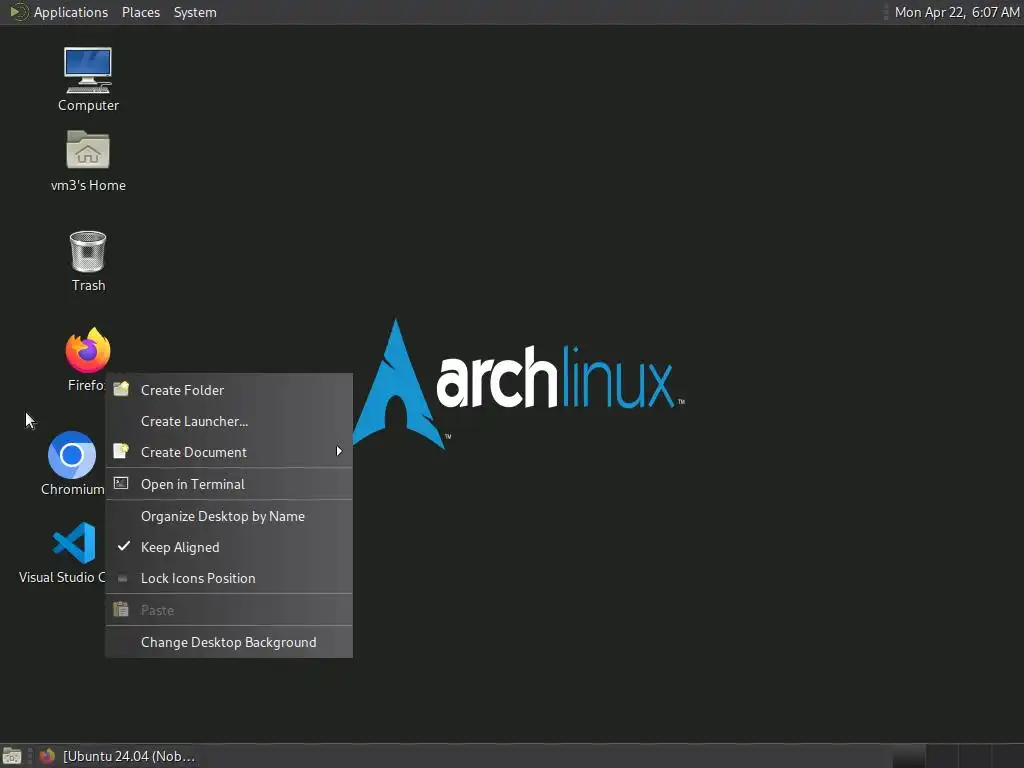
Task: Open the System menu
Action: coord(195,12)
